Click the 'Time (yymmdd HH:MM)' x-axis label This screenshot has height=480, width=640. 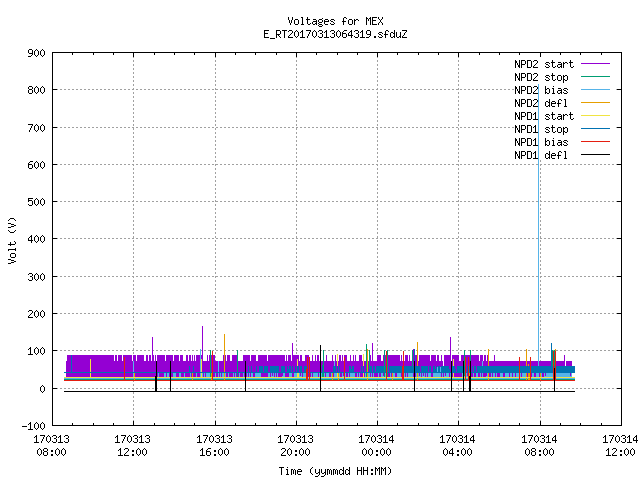335,471
